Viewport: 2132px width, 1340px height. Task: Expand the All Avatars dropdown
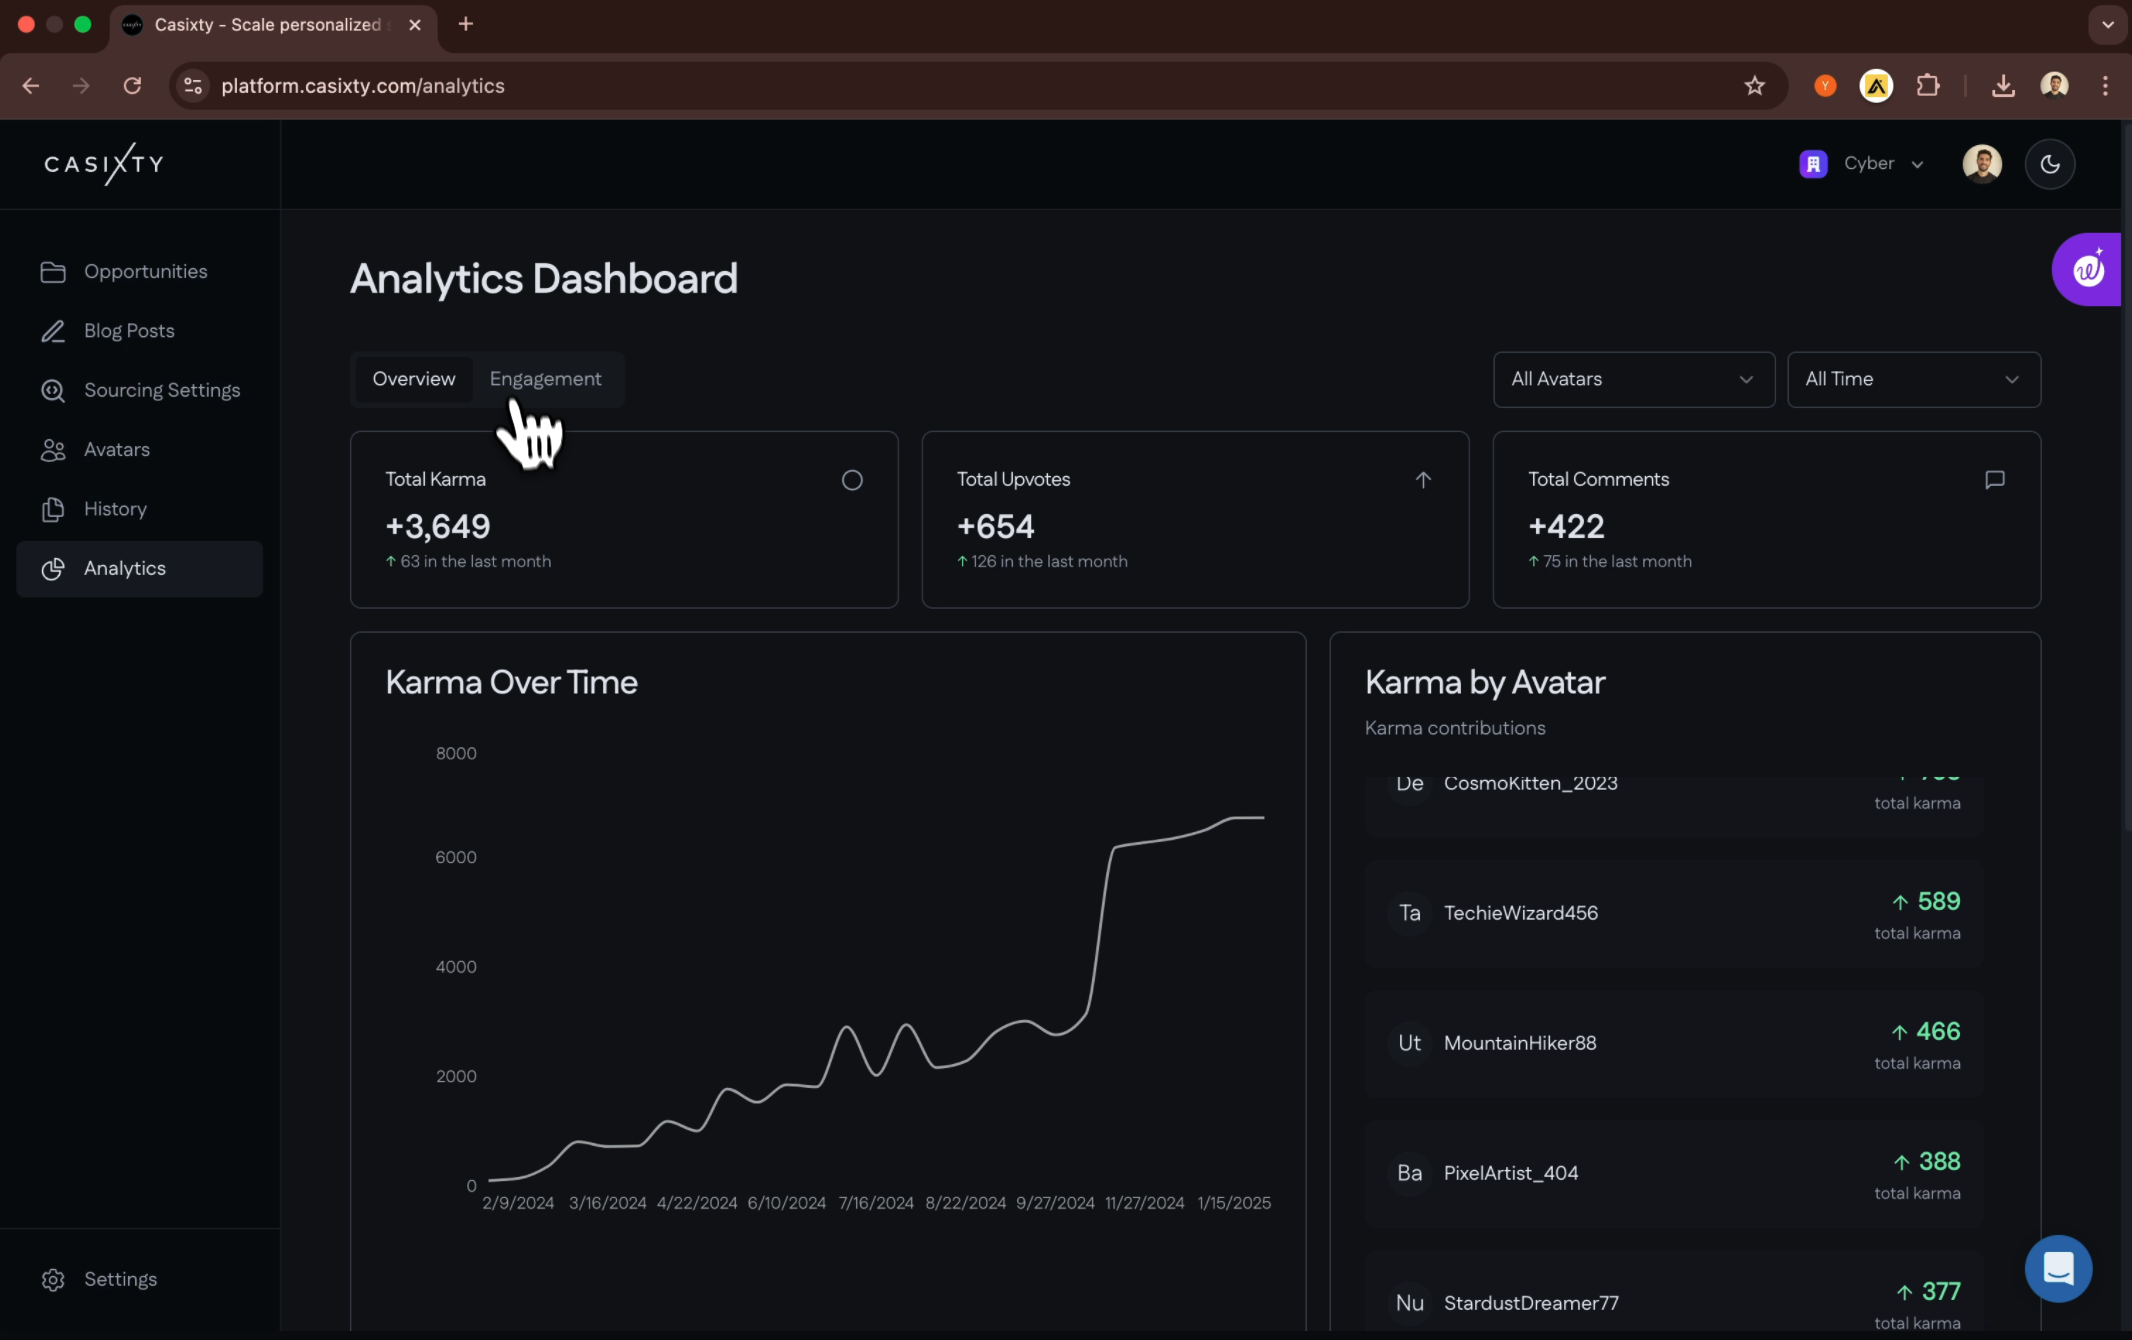coord(1633,379)
